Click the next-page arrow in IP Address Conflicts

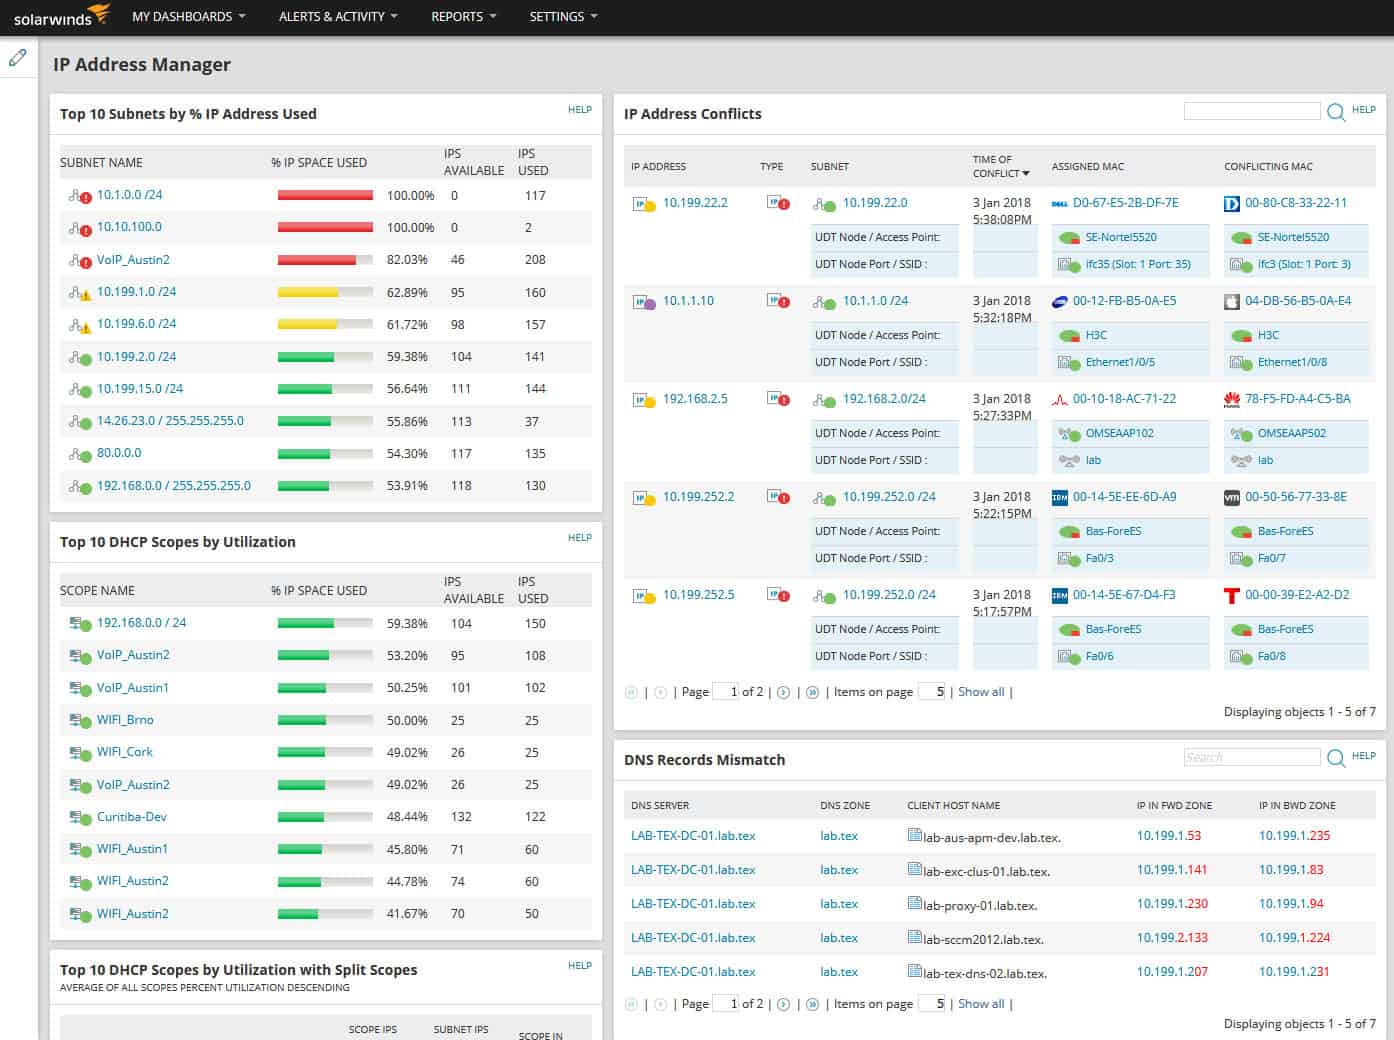click(x=783, y=691)
